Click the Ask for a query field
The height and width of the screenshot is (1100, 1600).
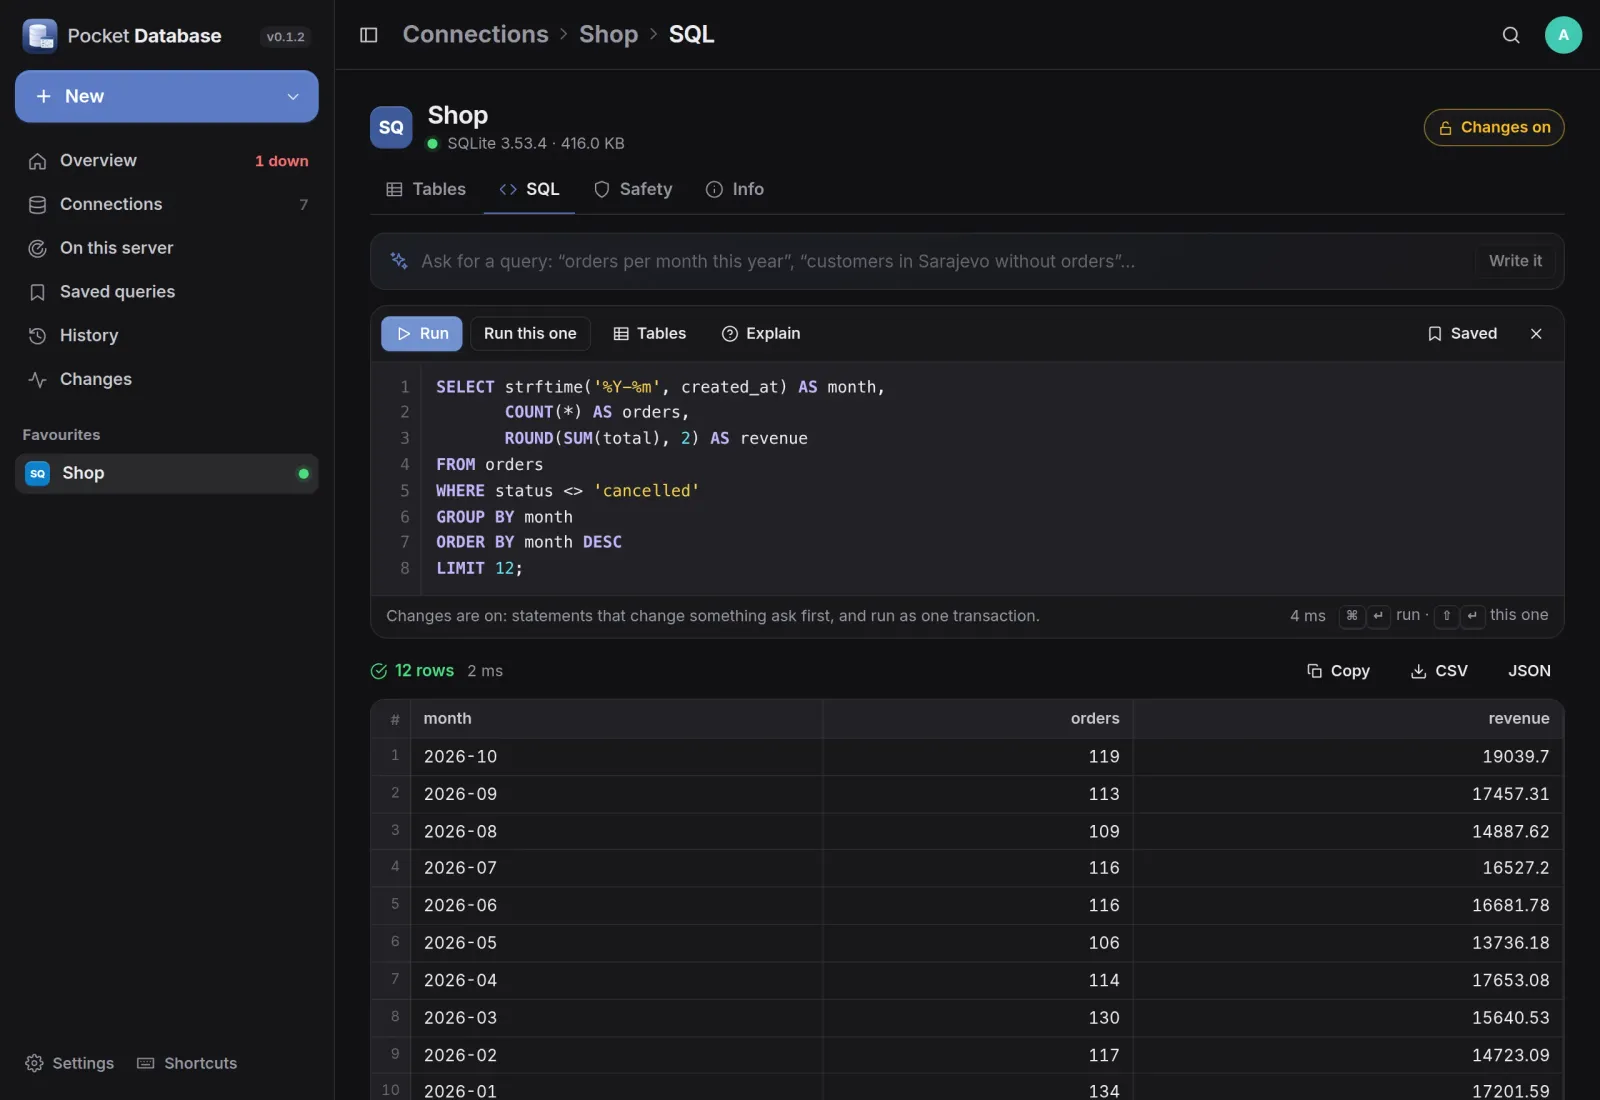tap(940, 262)
